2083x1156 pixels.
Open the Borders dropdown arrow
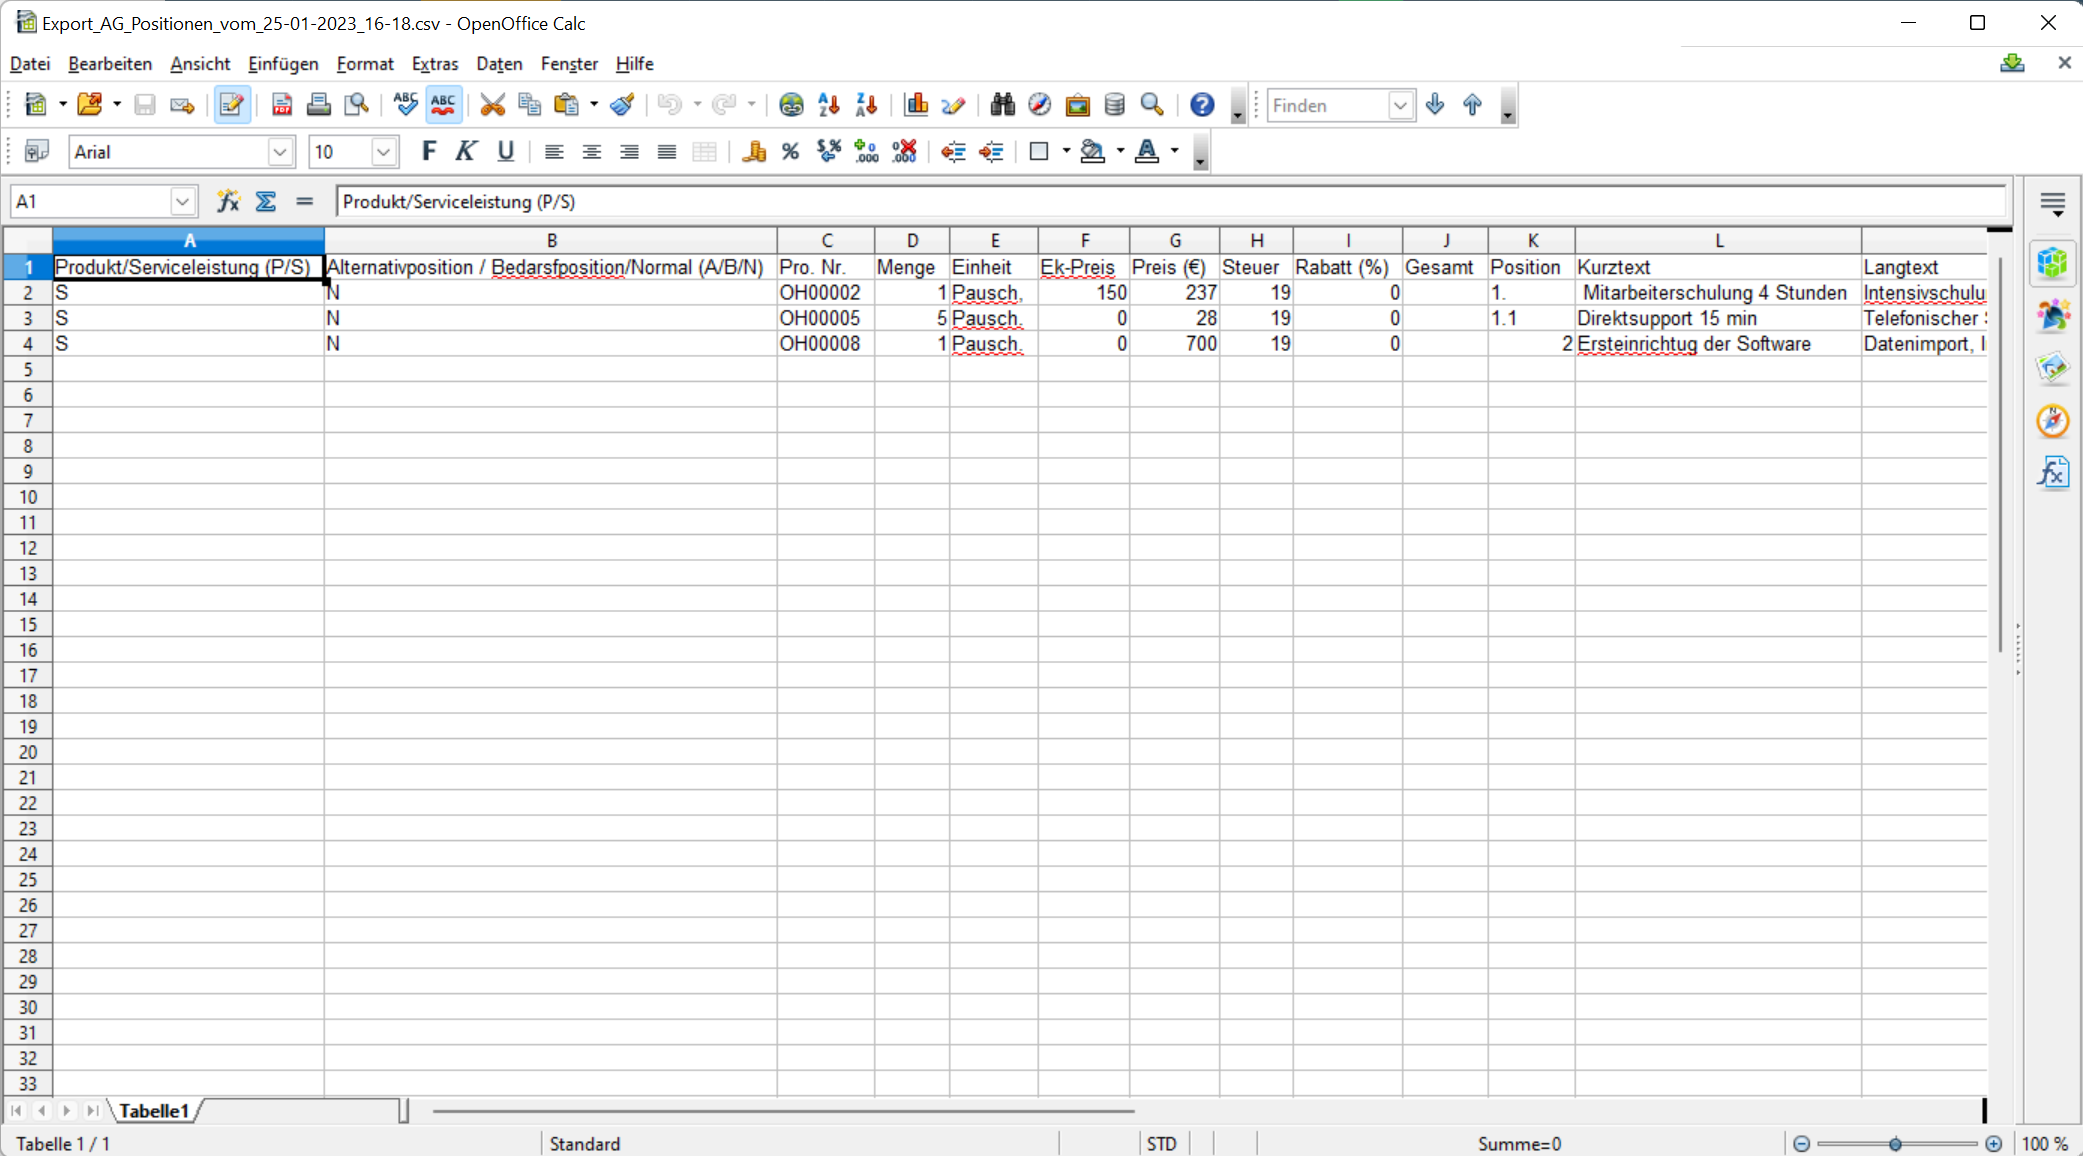(1066, 152)
